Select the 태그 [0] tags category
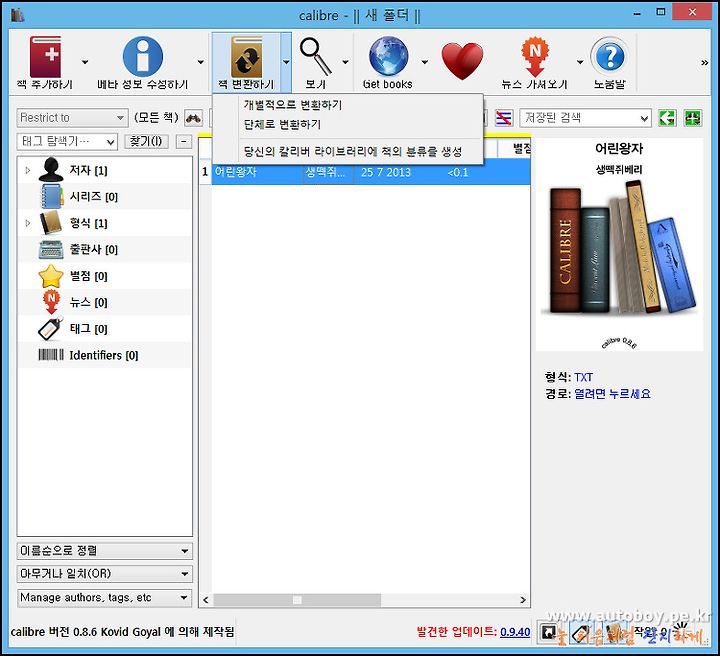Image resolution: width=720 pixels, height=656 pixels. coord(88,329)
